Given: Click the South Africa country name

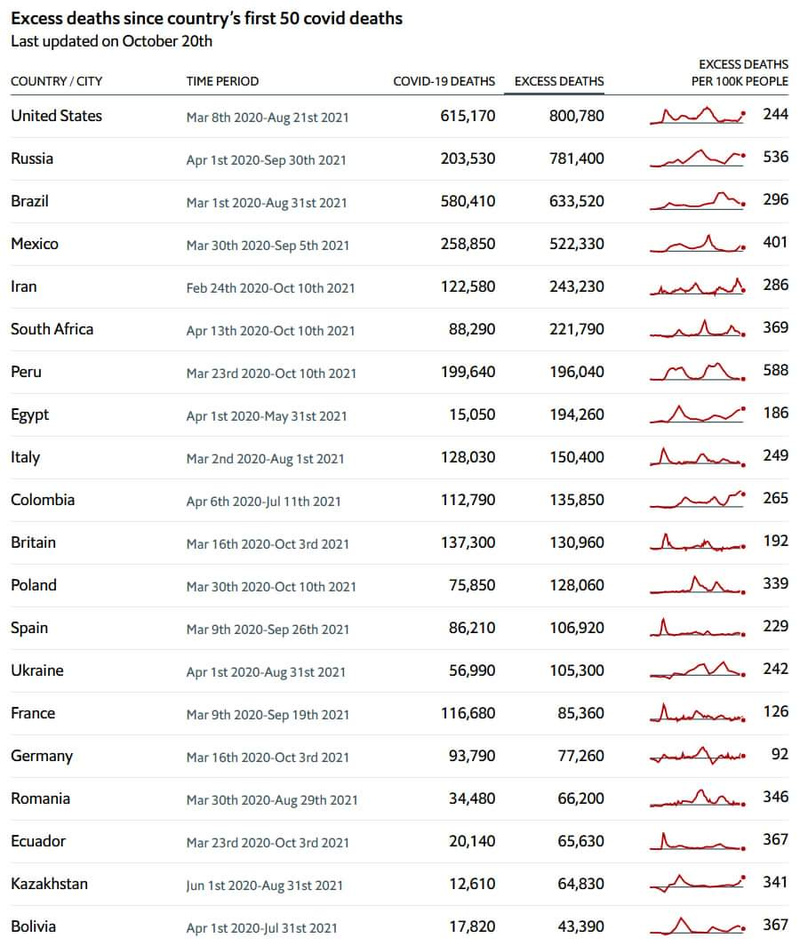Looking at the screenshot, I should pyautogui.click(x=52, y=329).
